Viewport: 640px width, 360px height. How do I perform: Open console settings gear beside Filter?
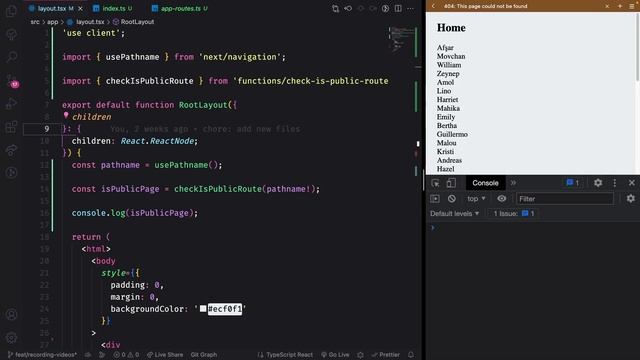(631, 199)
